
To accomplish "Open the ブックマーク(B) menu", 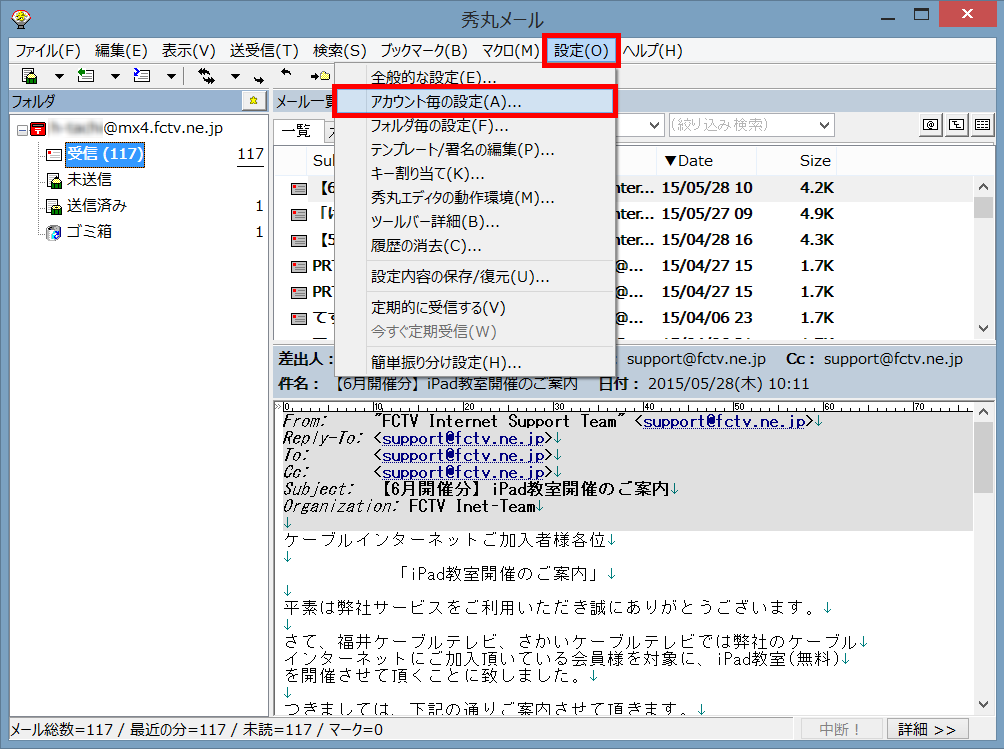I will pyautogui.click(x=424, y=51).
